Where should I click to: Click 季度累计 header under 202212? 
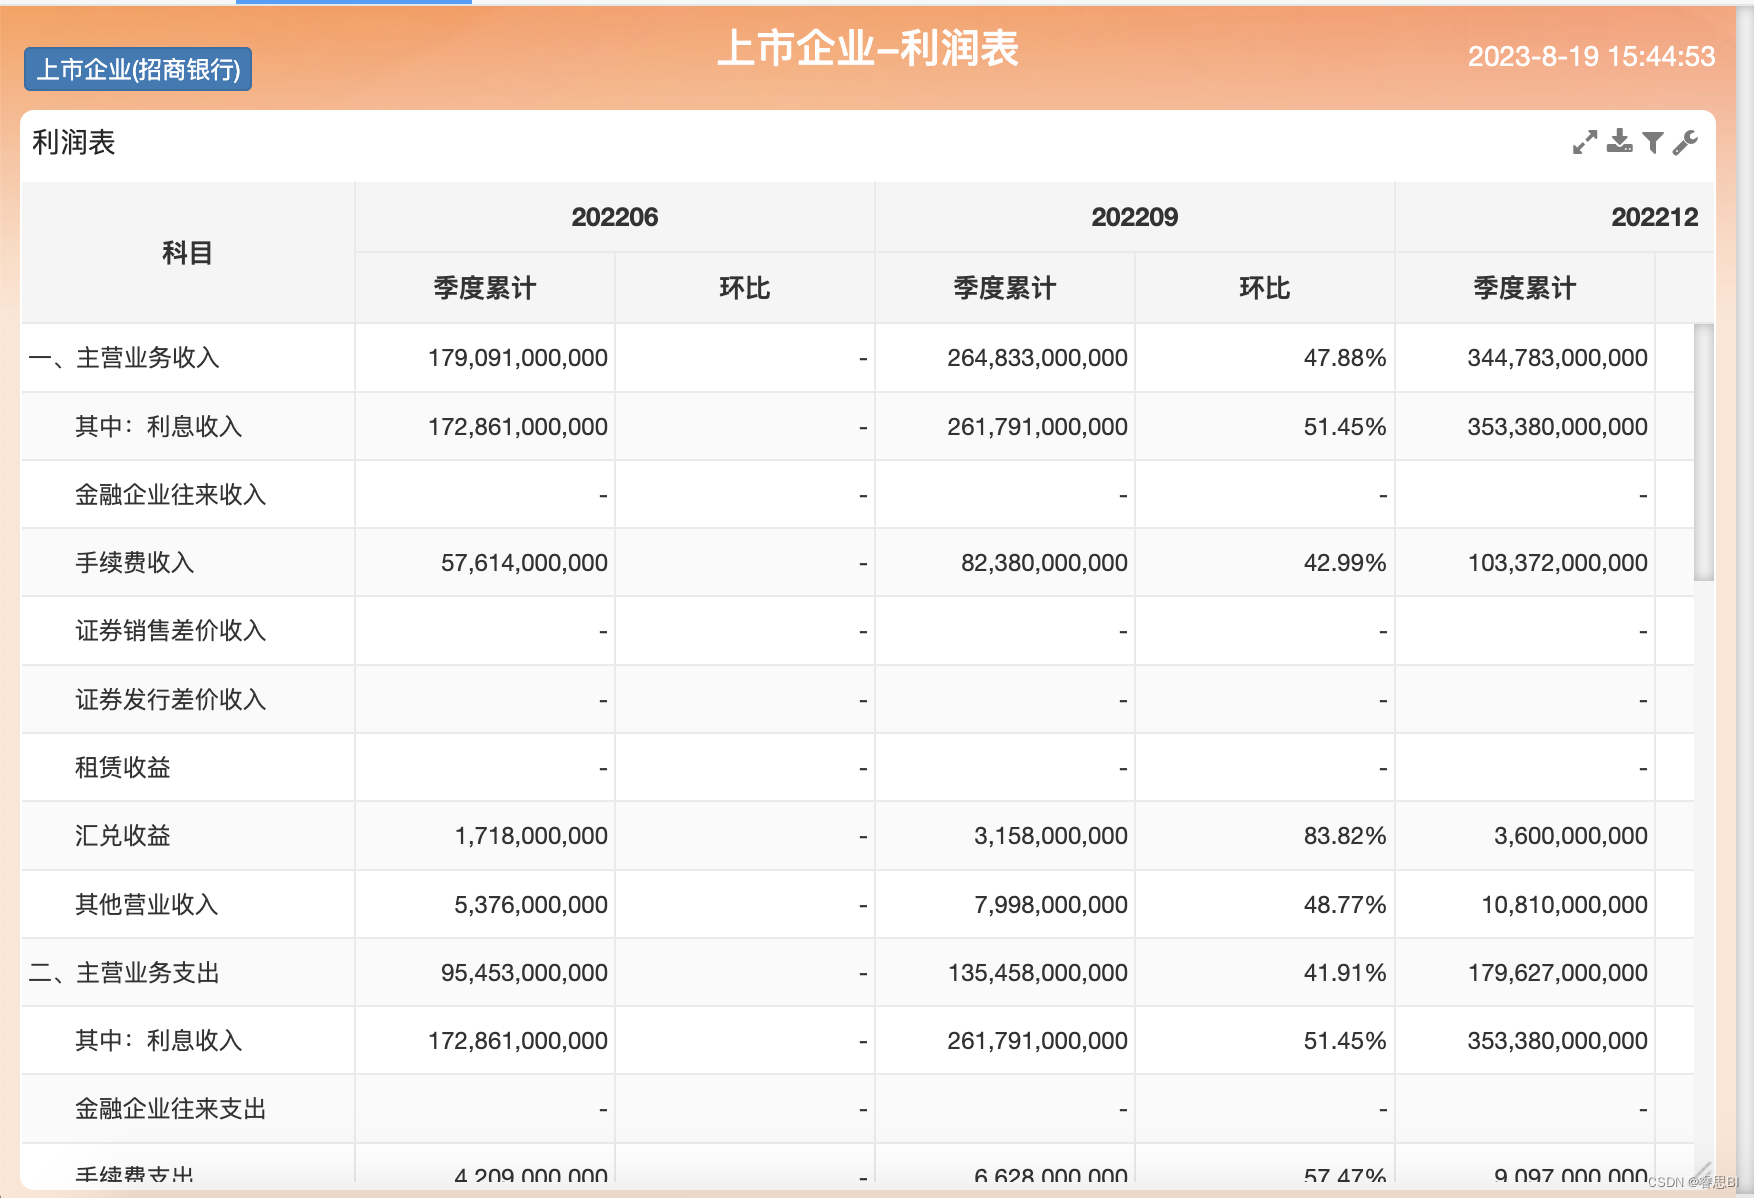[1525, 288]
